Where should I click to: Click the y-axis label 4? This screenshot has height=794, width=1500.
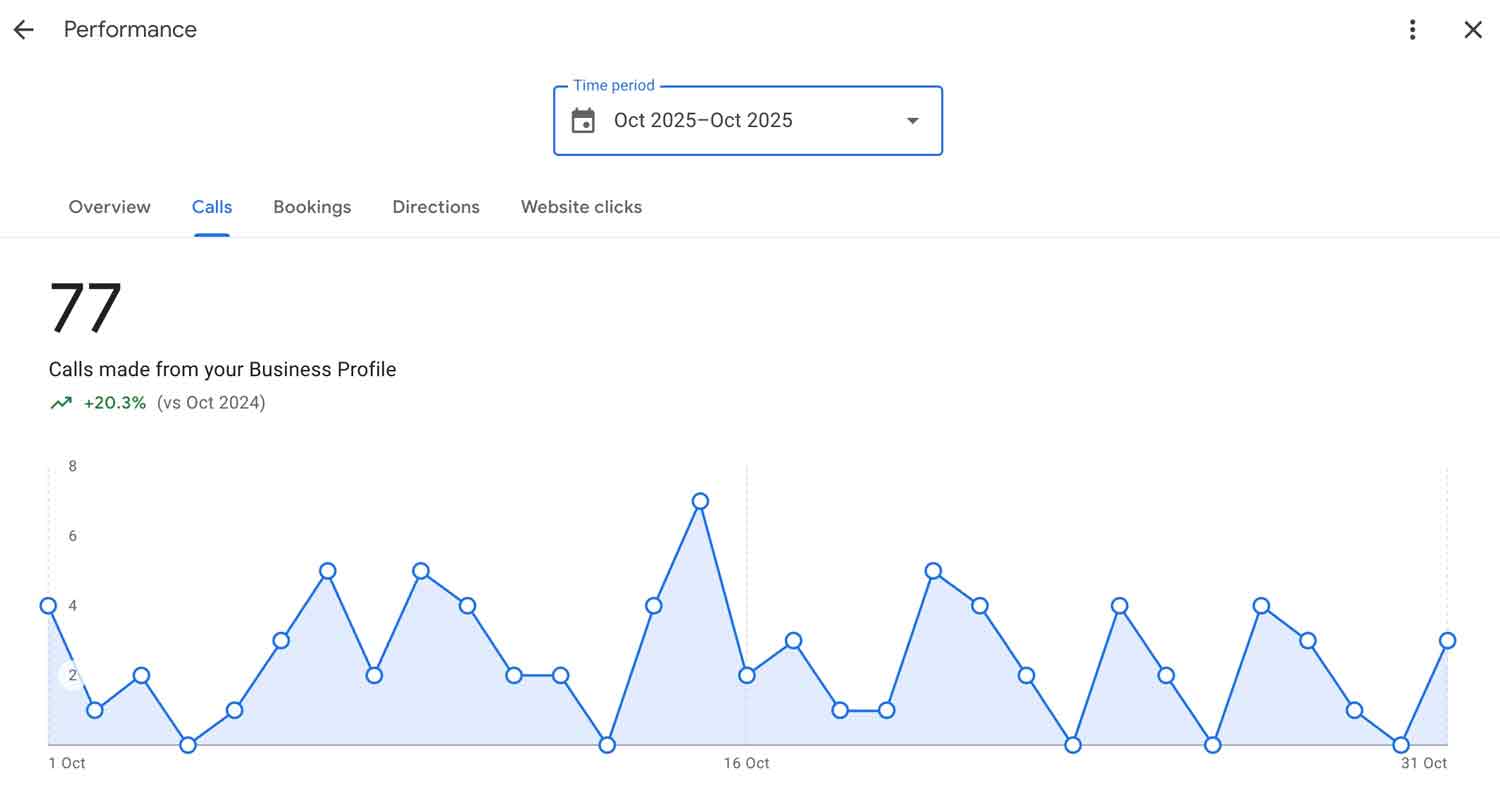click(x=72, y=606)
